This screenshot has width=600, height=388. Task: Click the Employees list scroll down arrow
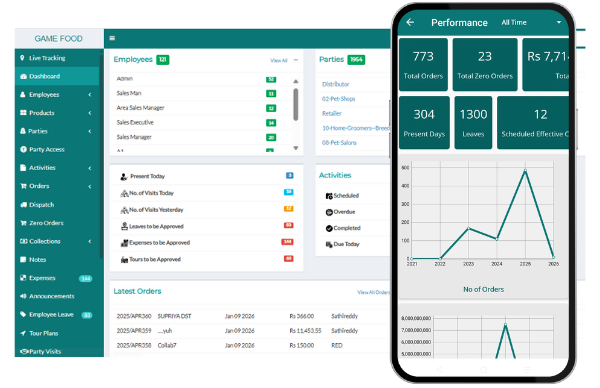295,148
